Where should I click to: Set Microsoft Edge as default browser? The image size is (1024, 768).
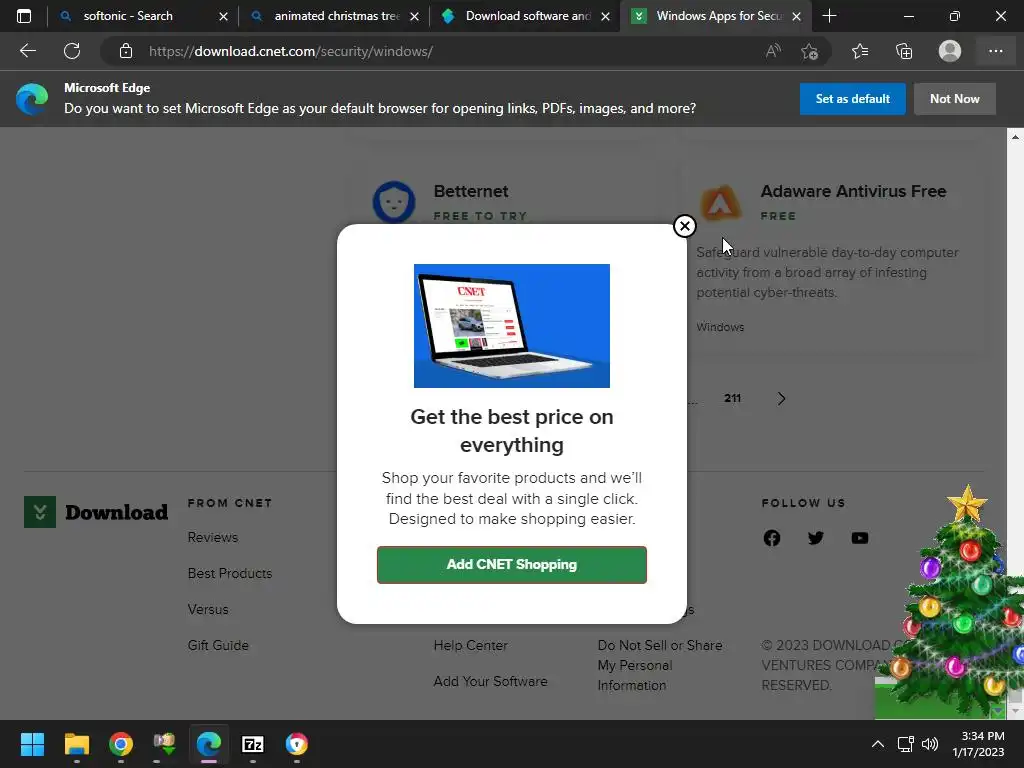click(x=852, y=99)
